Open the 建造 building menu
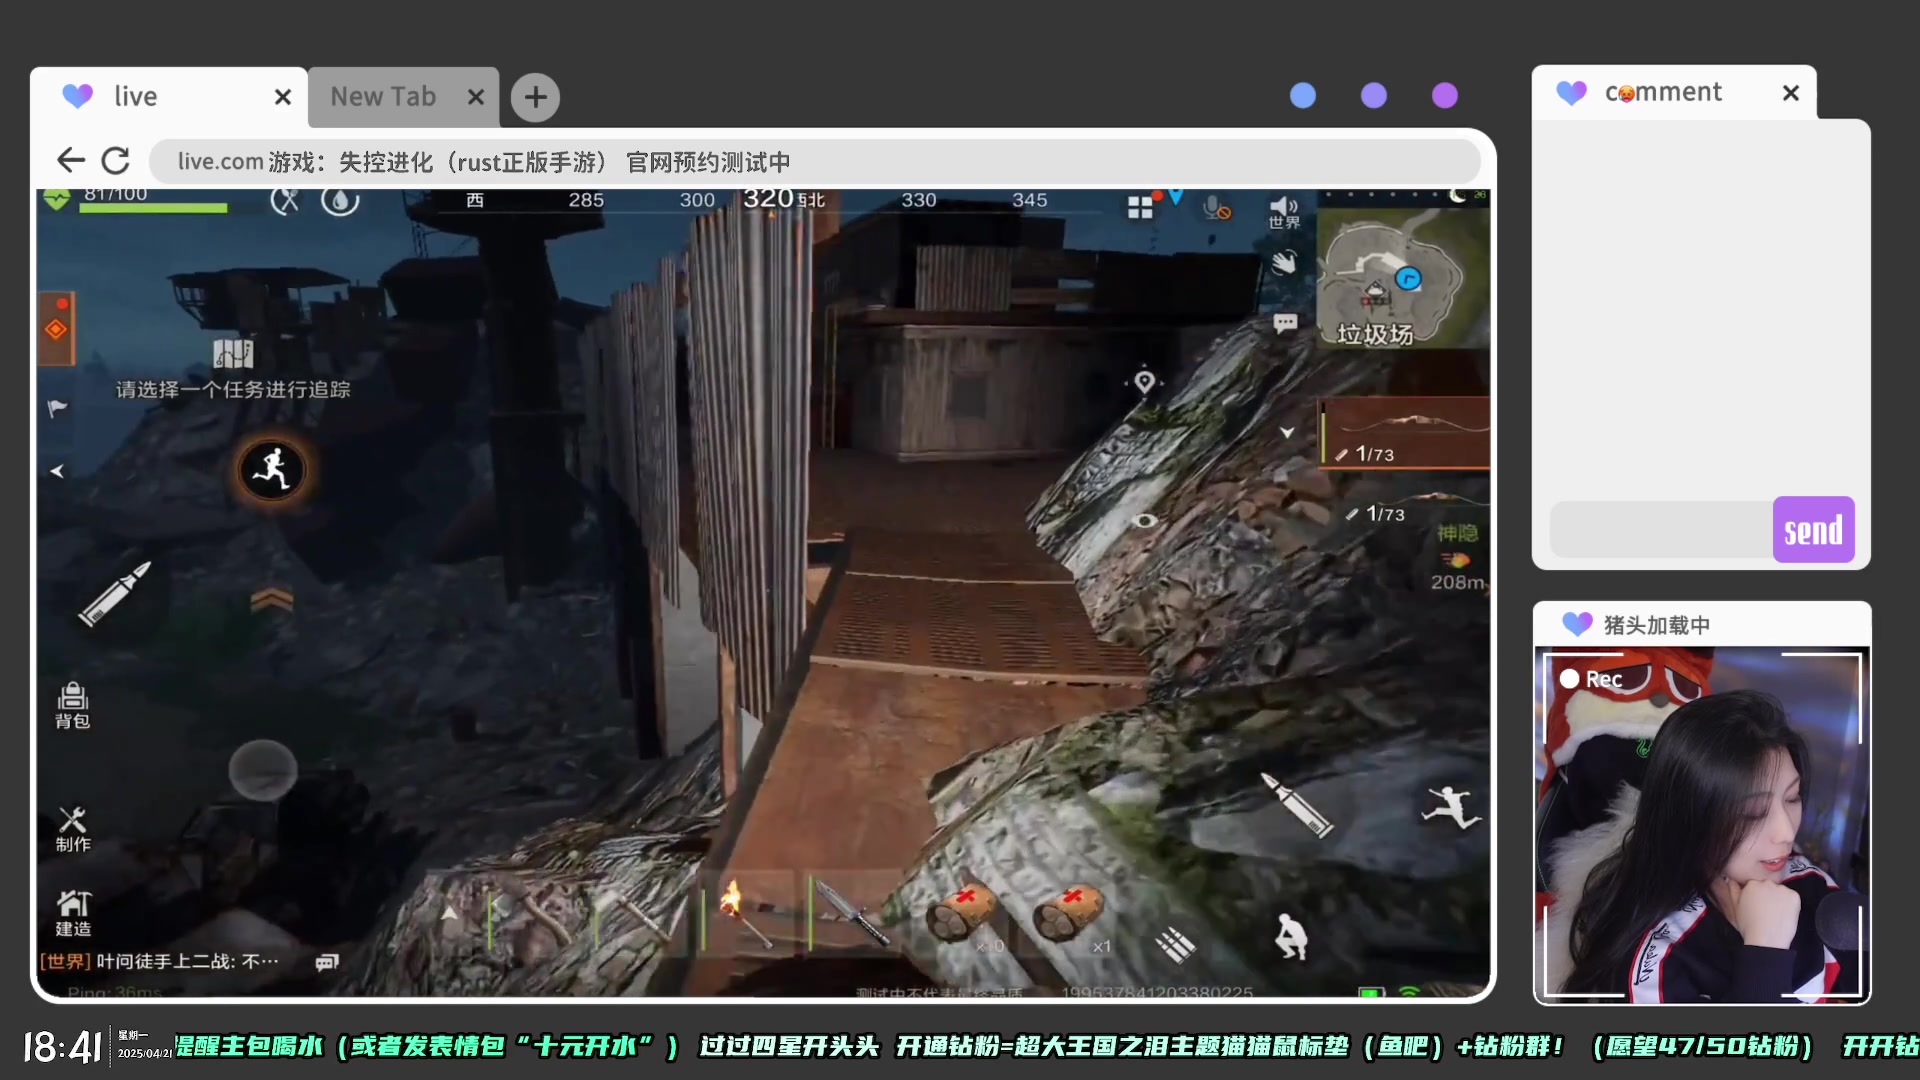 tap(73, 914)
